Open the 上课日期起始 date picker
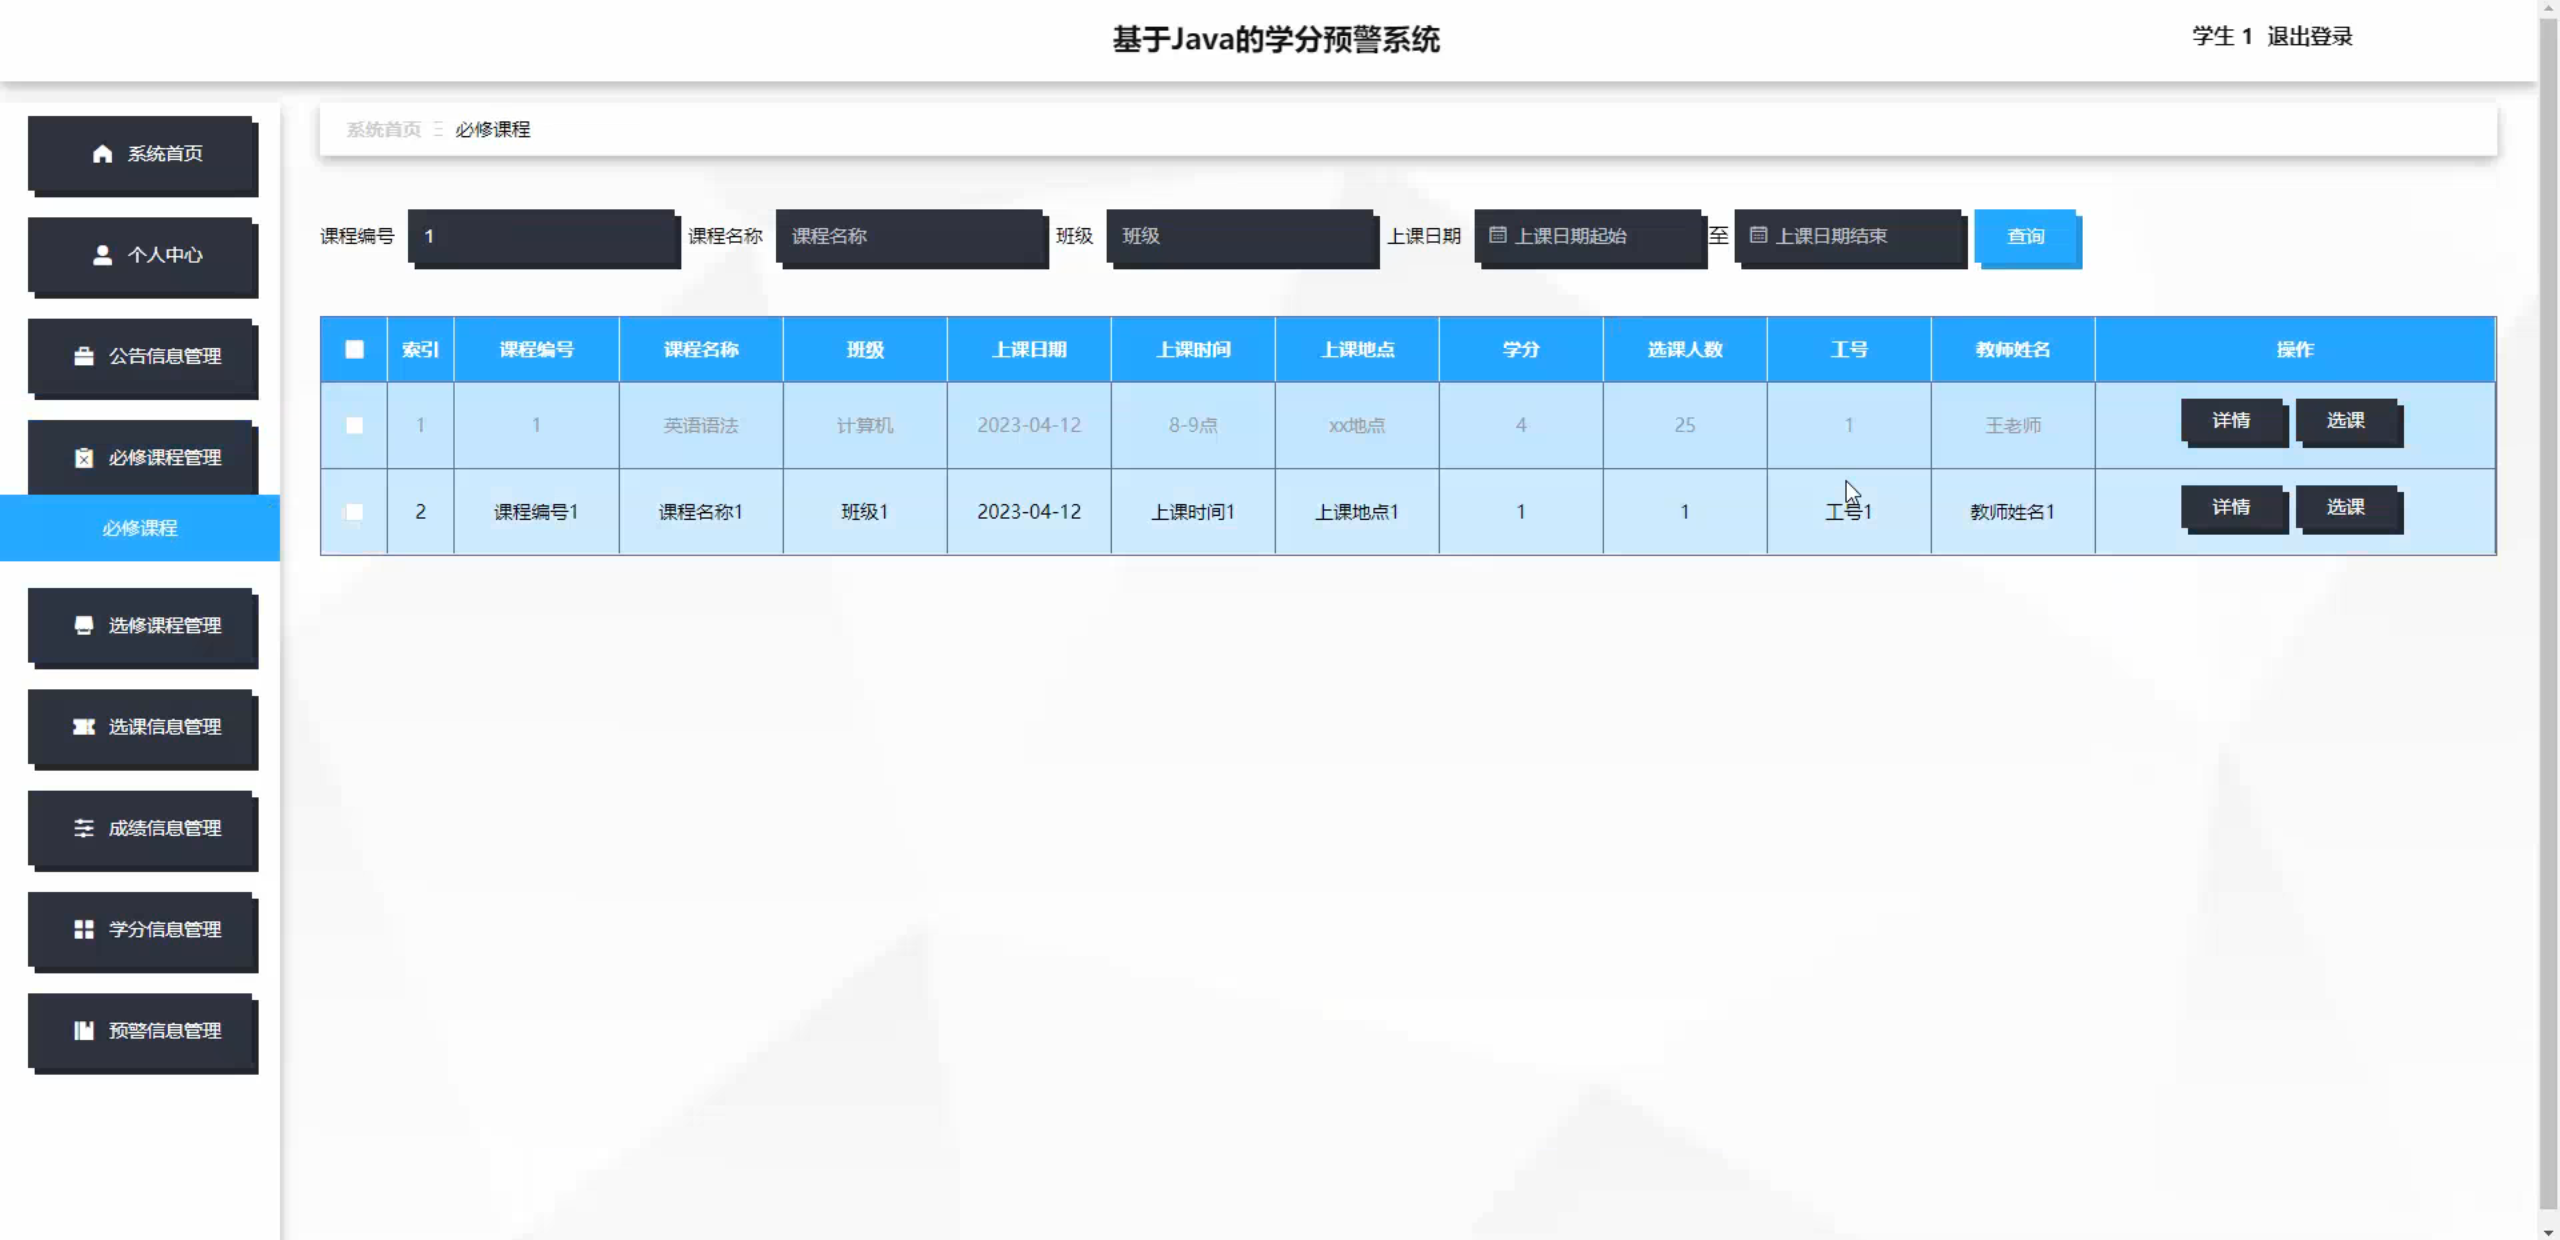Screen dimensions: 2560x1240 click(x=1588, y=237)
